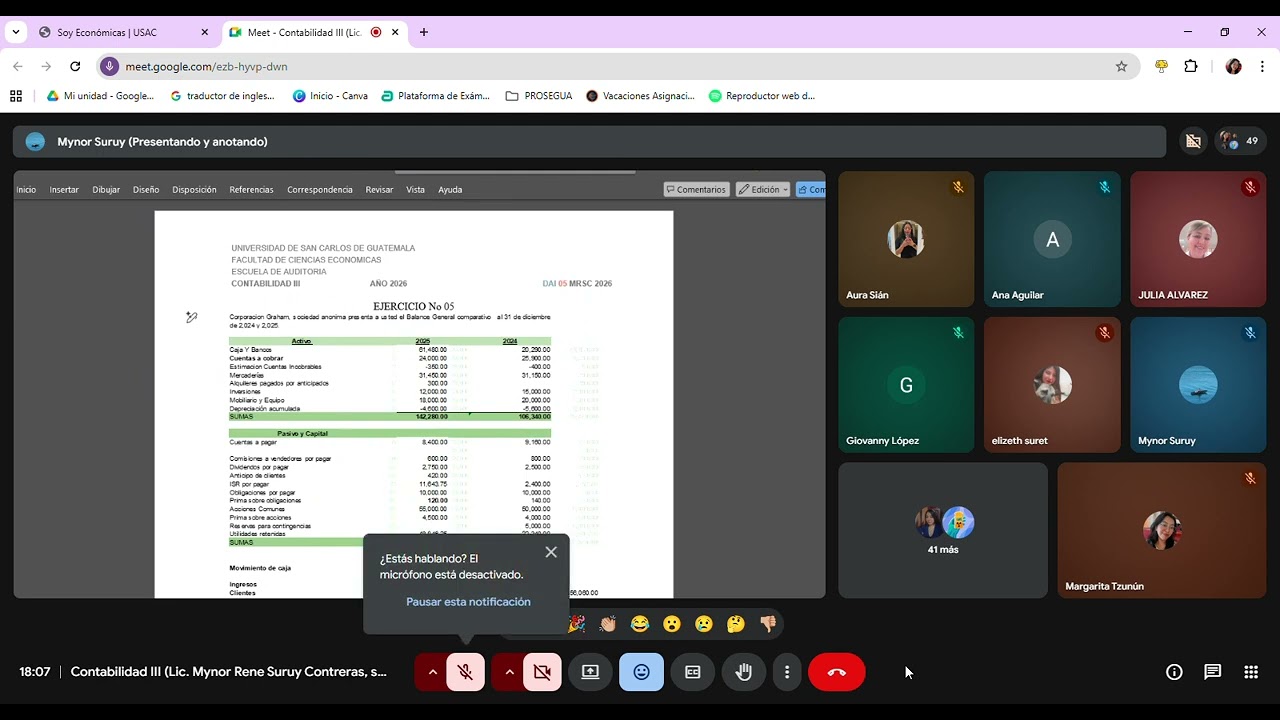Open traductor de ingles bookmark

tap(223, 96)
